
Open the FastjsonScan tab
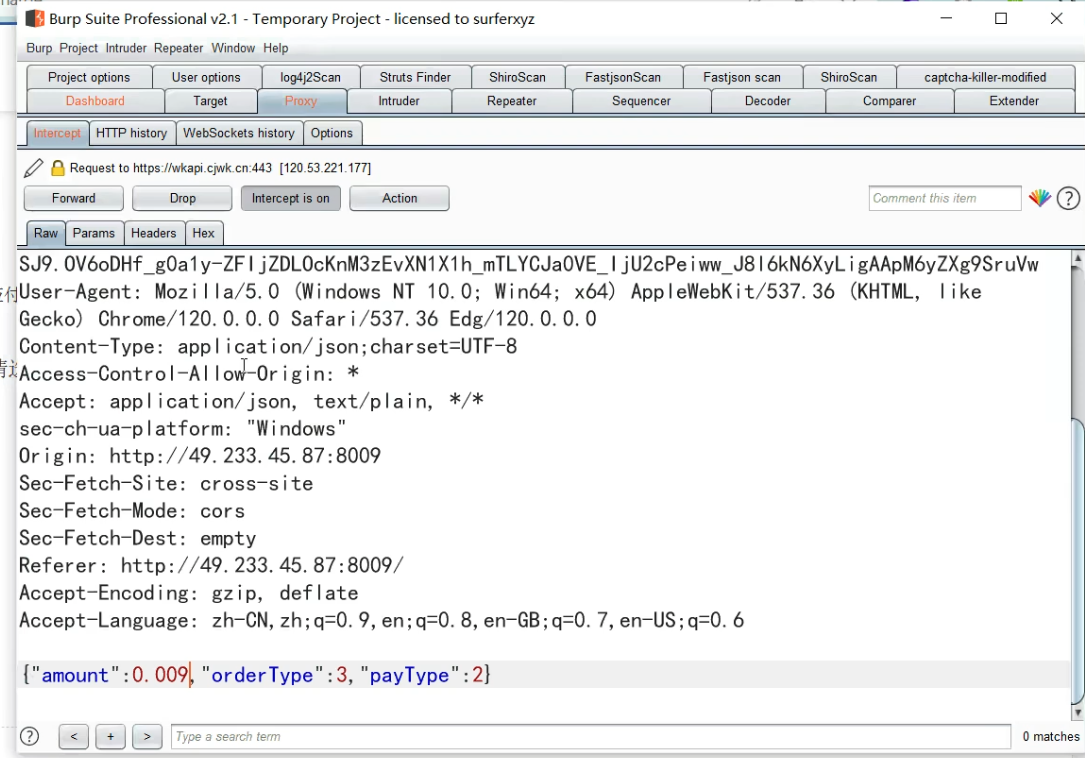(623, 77)
